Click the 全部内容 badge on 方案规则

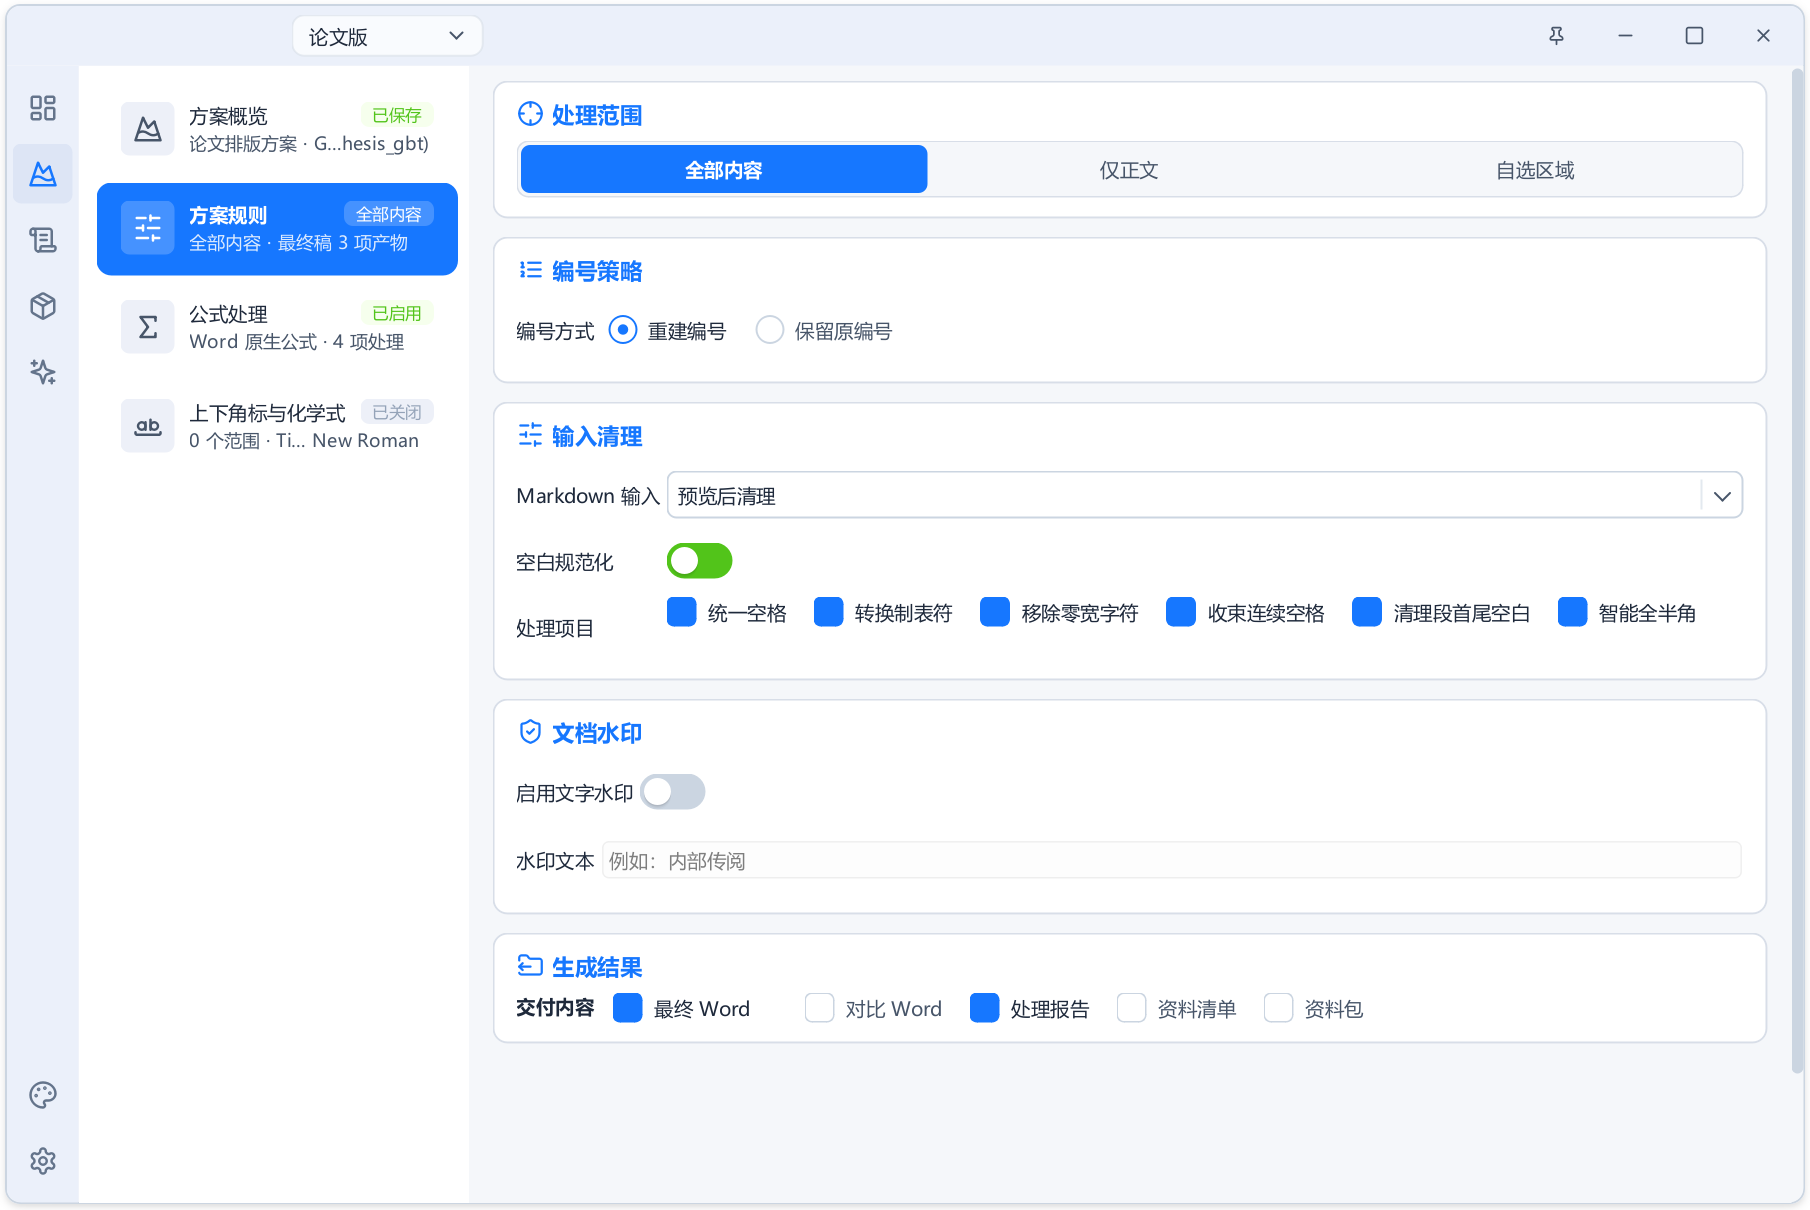(389, 214)
